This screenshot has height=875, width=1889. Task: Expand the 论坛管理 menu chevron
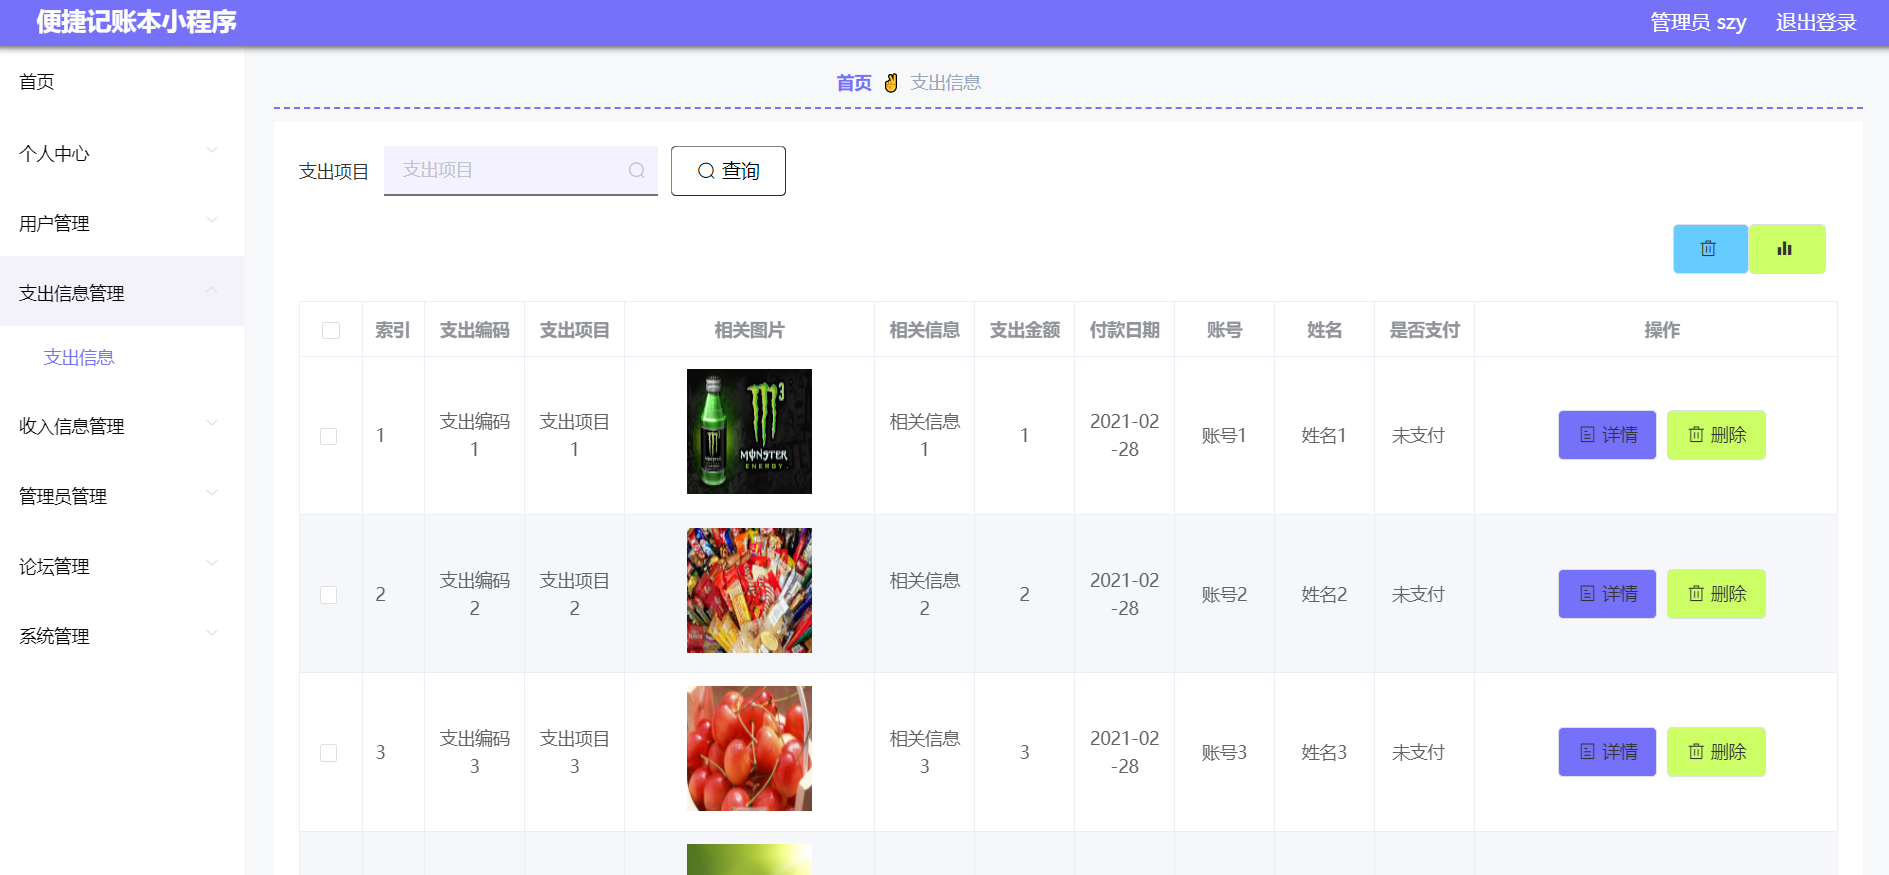211,563
